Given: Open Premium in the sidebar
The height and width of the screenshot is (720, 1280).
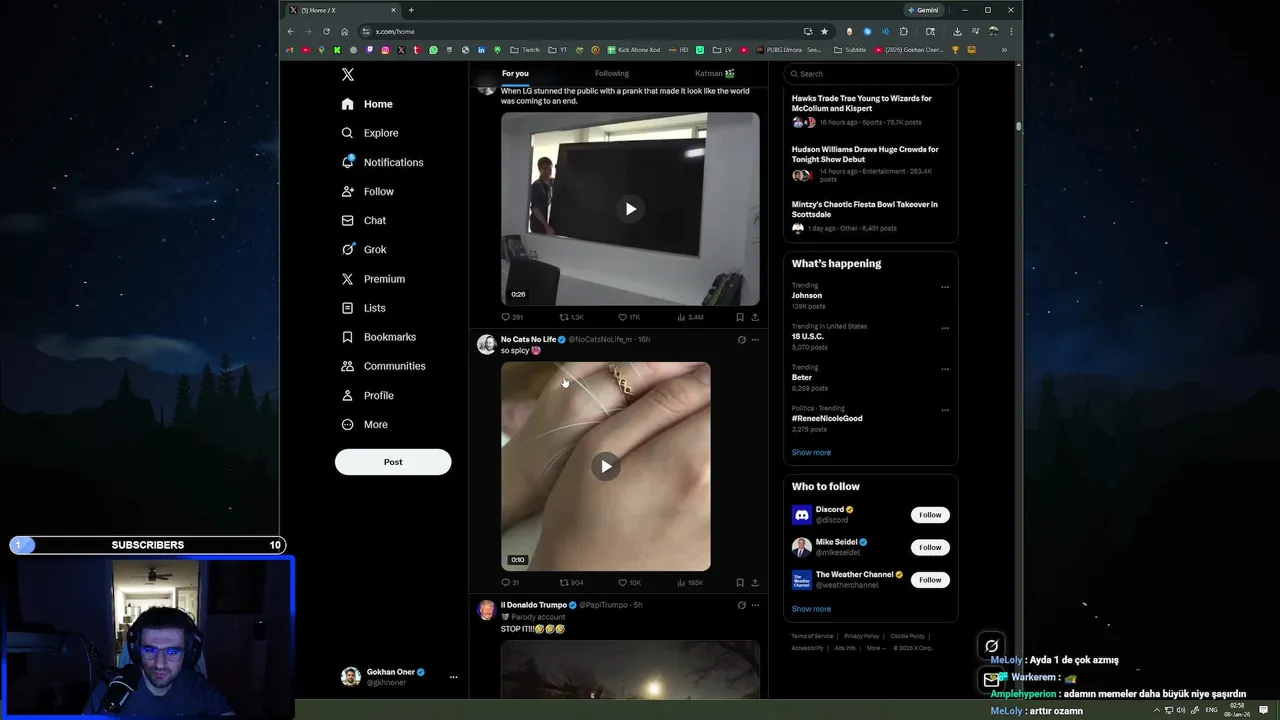Looking at the screenshot, I should 373,279.
